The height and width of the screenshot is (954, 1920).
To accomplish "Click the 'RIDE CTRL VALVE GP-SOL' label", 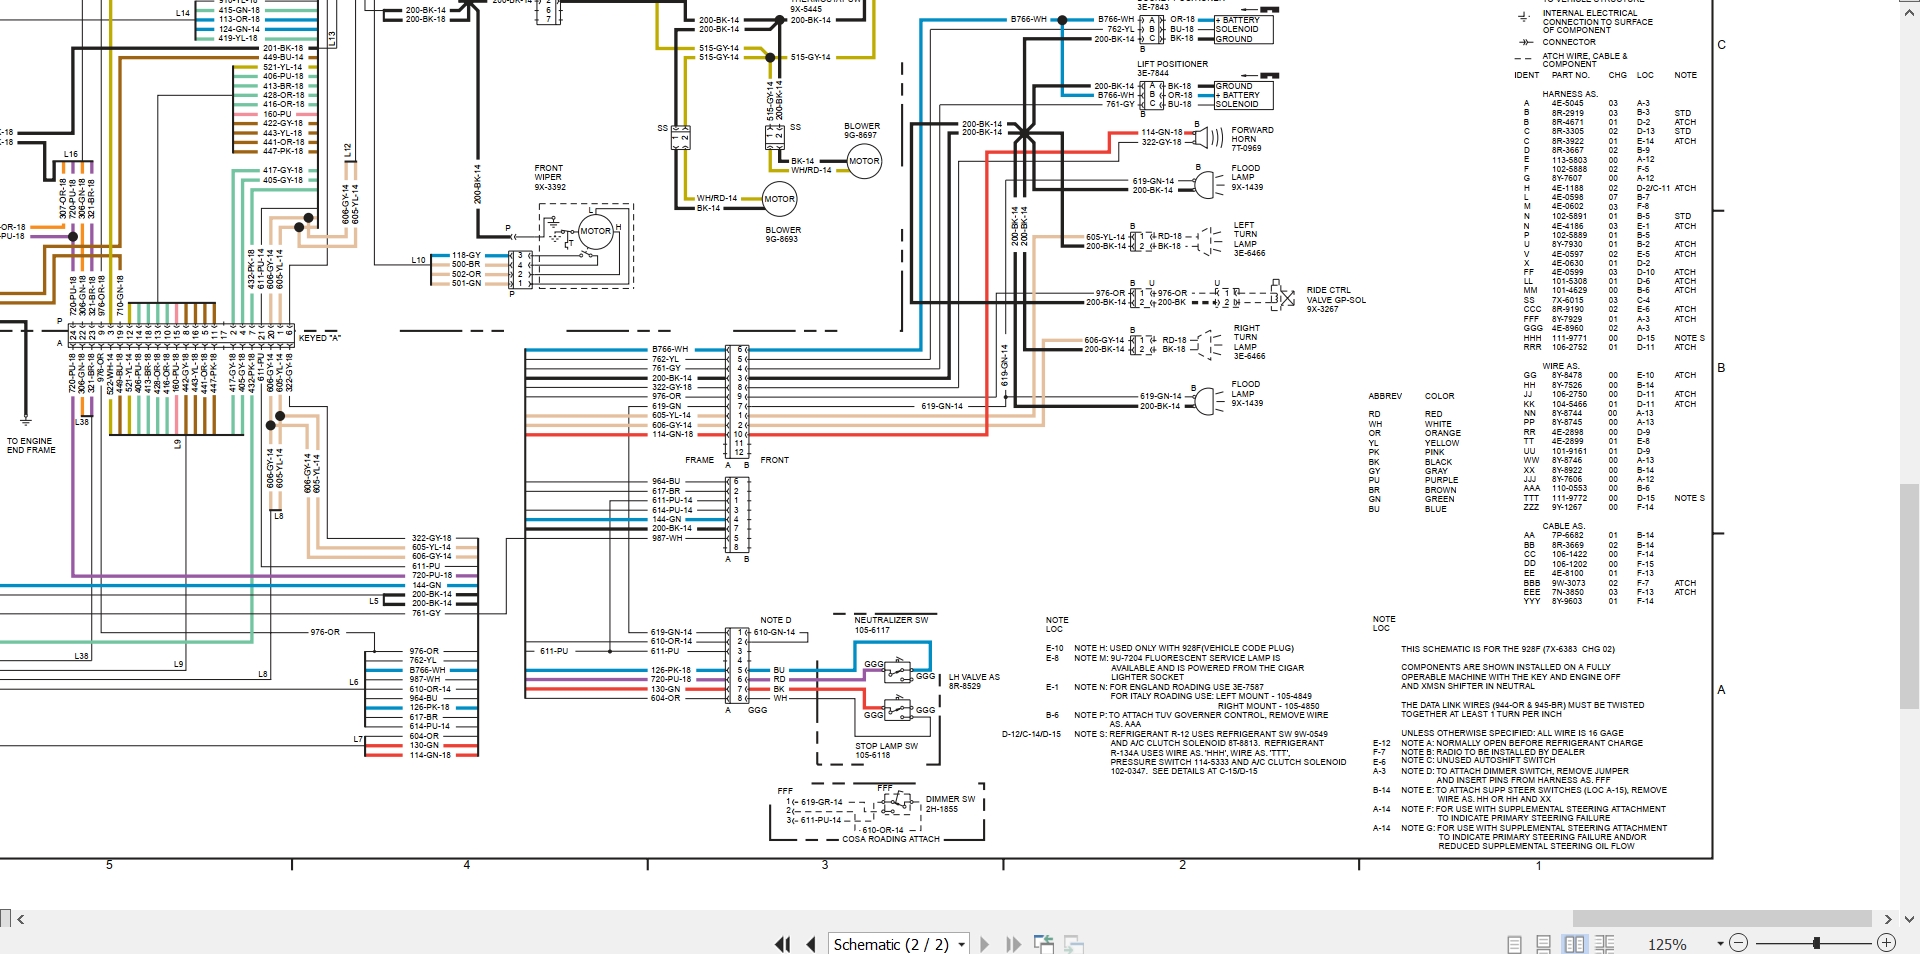I will [1335, 295].
